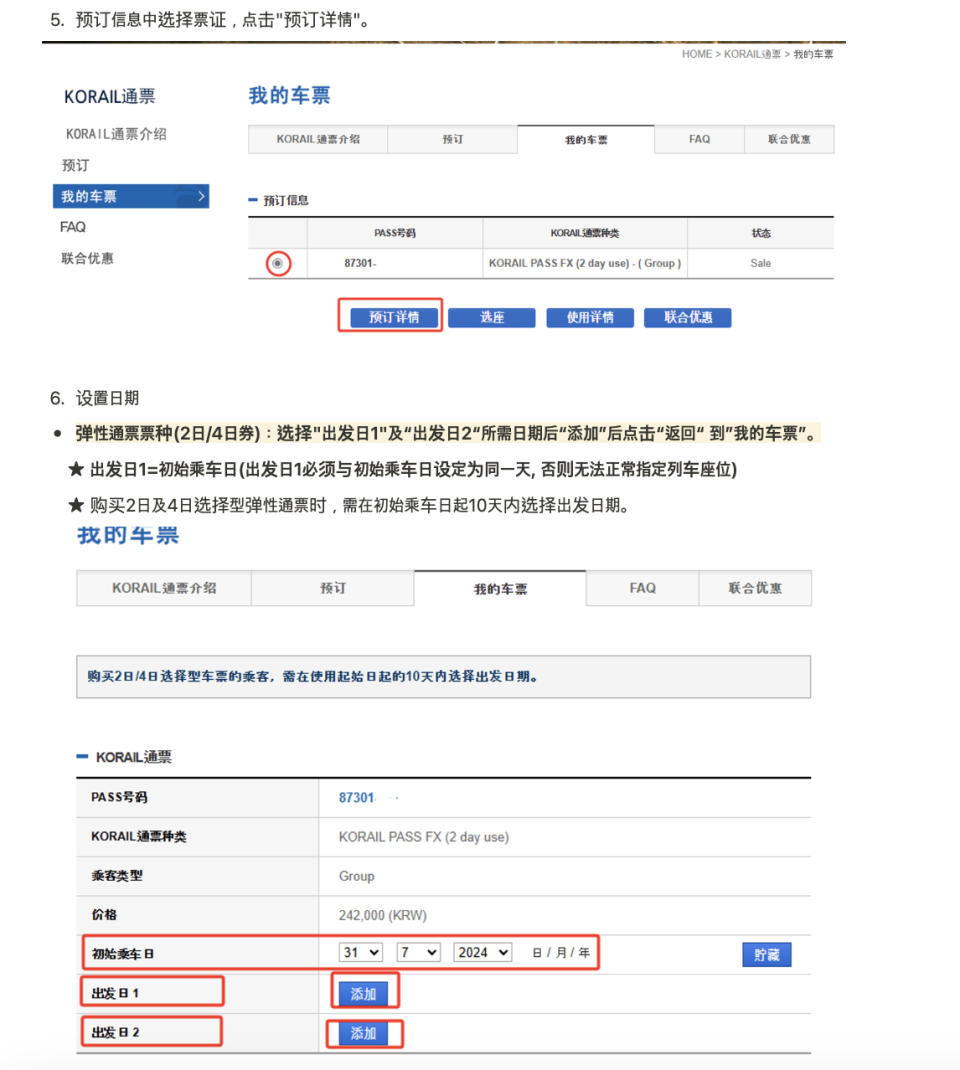
Task: Click the 'PASS号码' column header in 预订信息
Action: coord(394,233)
